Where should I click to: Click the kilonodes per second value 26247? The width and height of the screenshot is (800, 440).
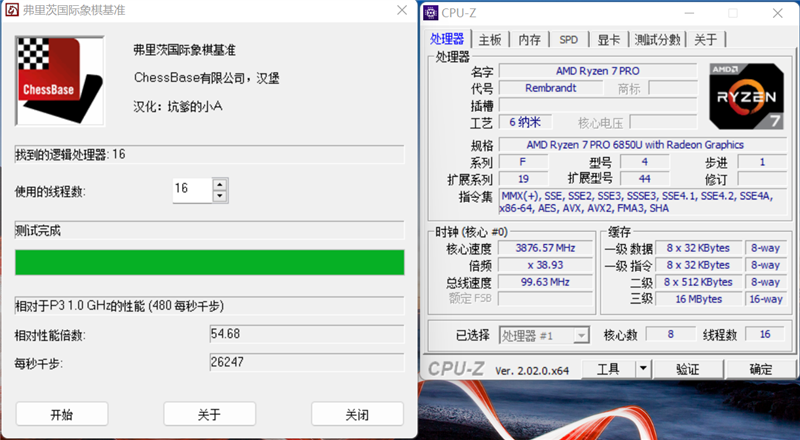307,362
